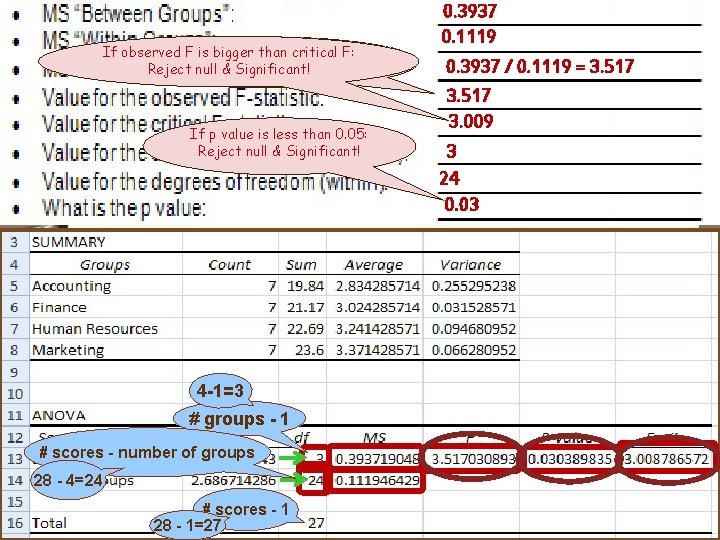Click the Variance column header cell
Viewport: 720px width, 540px height.
471,264
